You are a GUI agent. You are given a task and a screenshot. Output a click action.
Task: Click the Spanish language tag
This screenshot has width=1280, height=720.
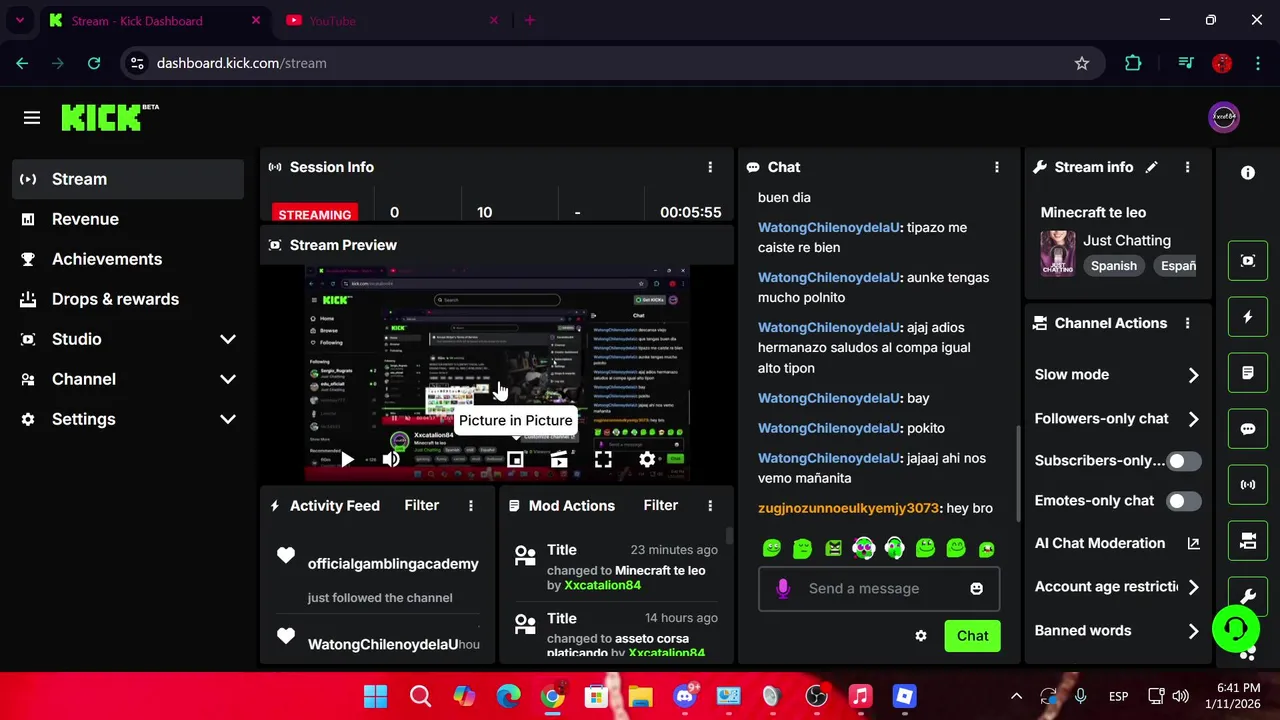(1113, 266)
